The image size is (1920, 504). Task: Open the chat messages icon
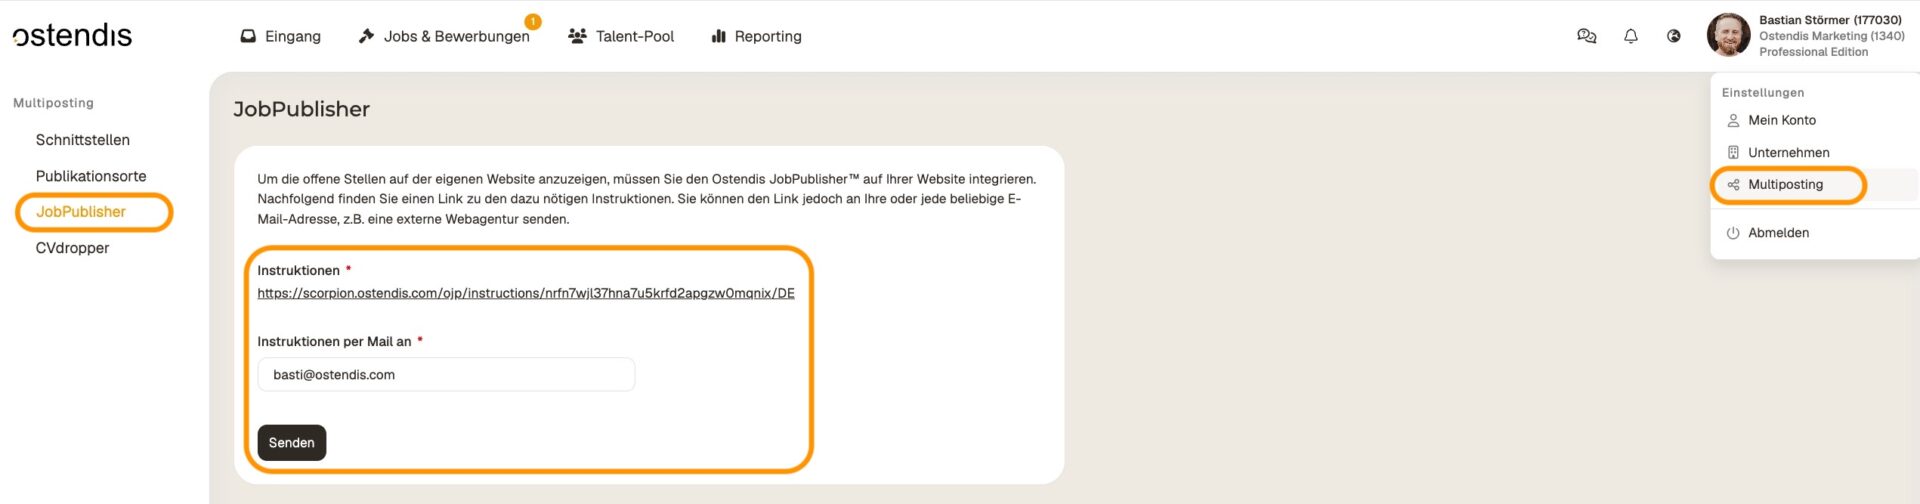point(1586,36)
